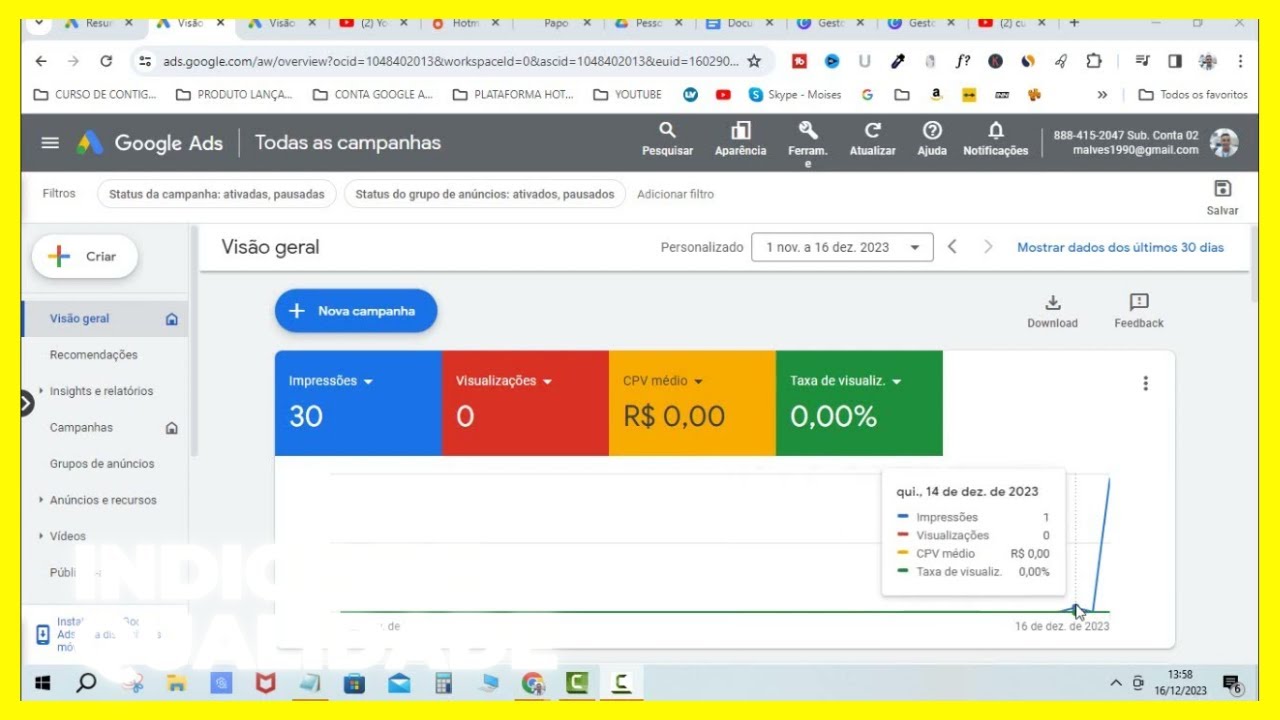Open the Google Ads hamburger menu
The height and width of the screenshot is (720, 1280).
point(50,143)
